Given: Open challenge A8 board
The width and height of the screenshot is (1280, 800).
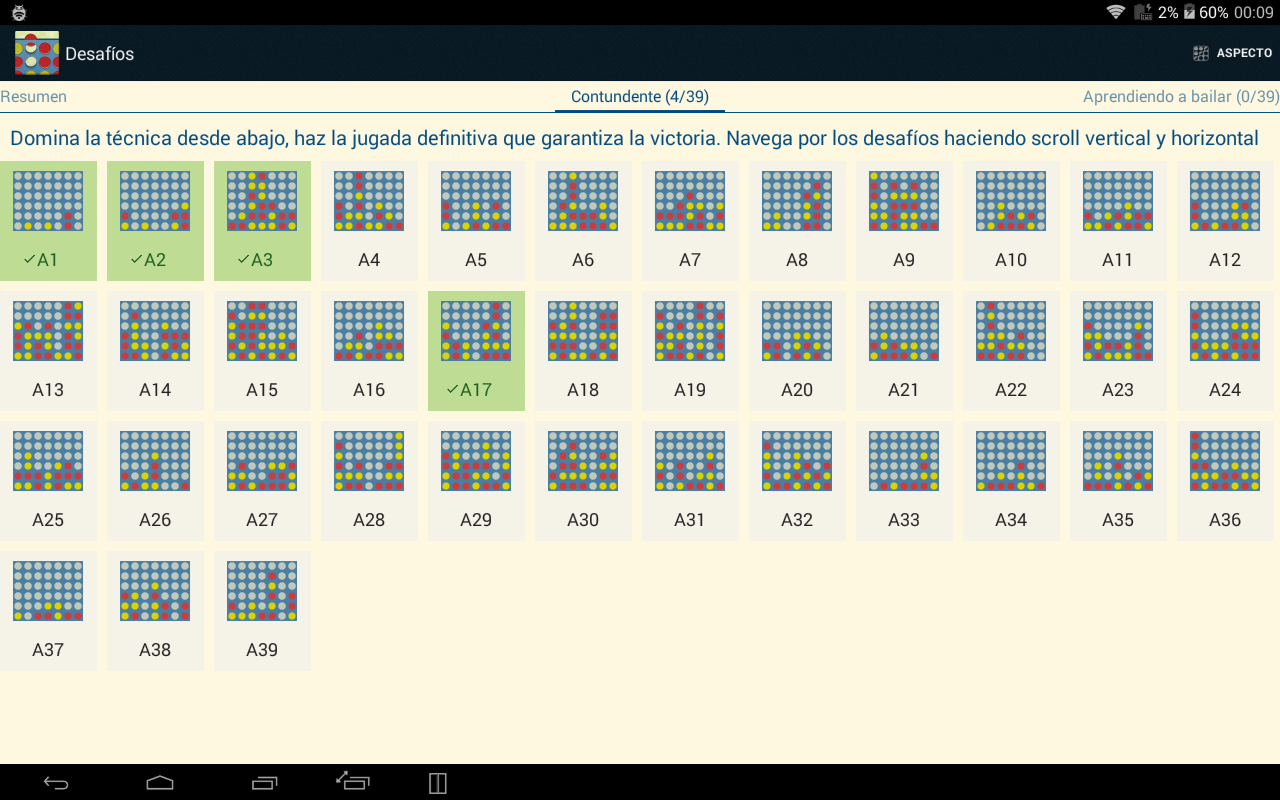Looking at the screenshot, I should tap(797, 221).
